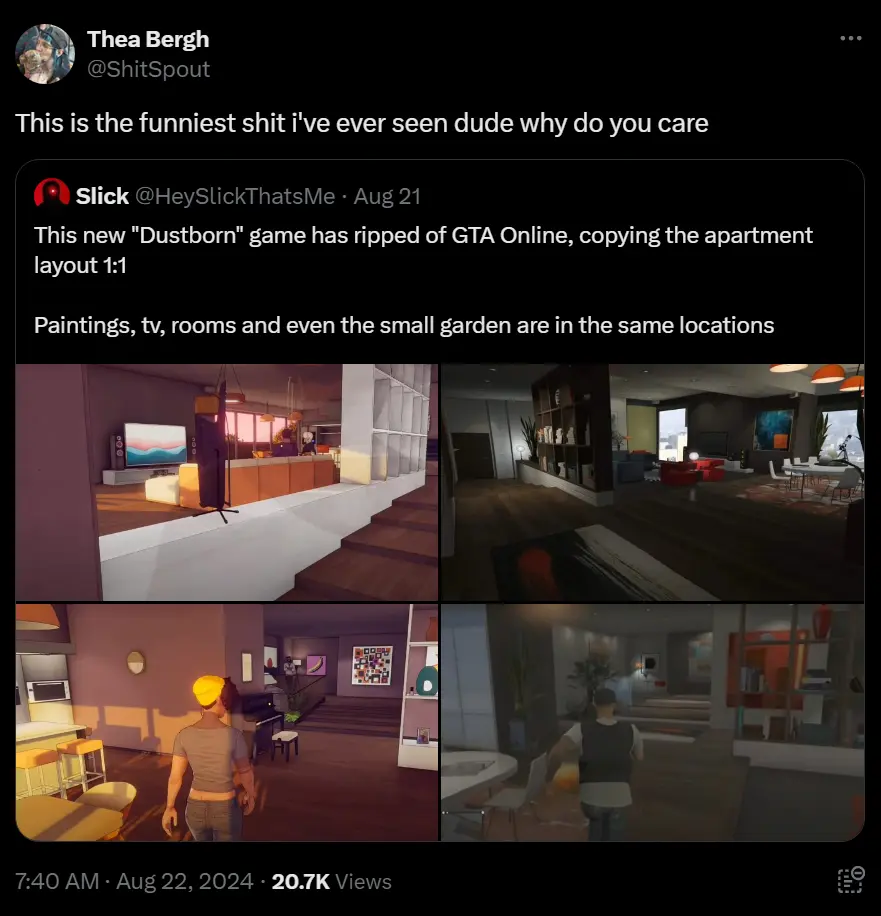Viewport: 881px width, 916px height.
Task: Open the Dustborn living room TV screenshot
Action: 227,482
